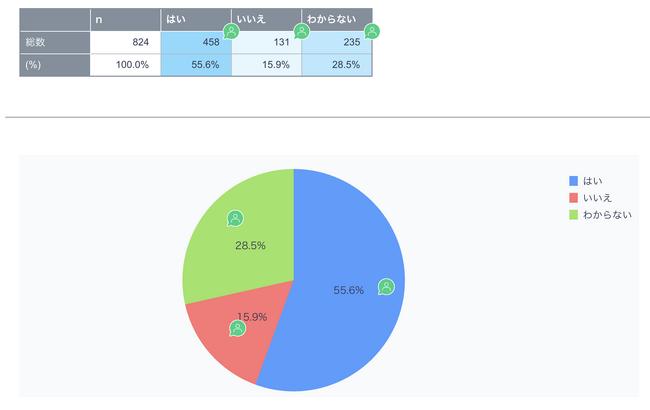Image resolution: width=650 pixels, height=410 pixels.
Task: Click the 総数 row header
Action: point(55,42)
